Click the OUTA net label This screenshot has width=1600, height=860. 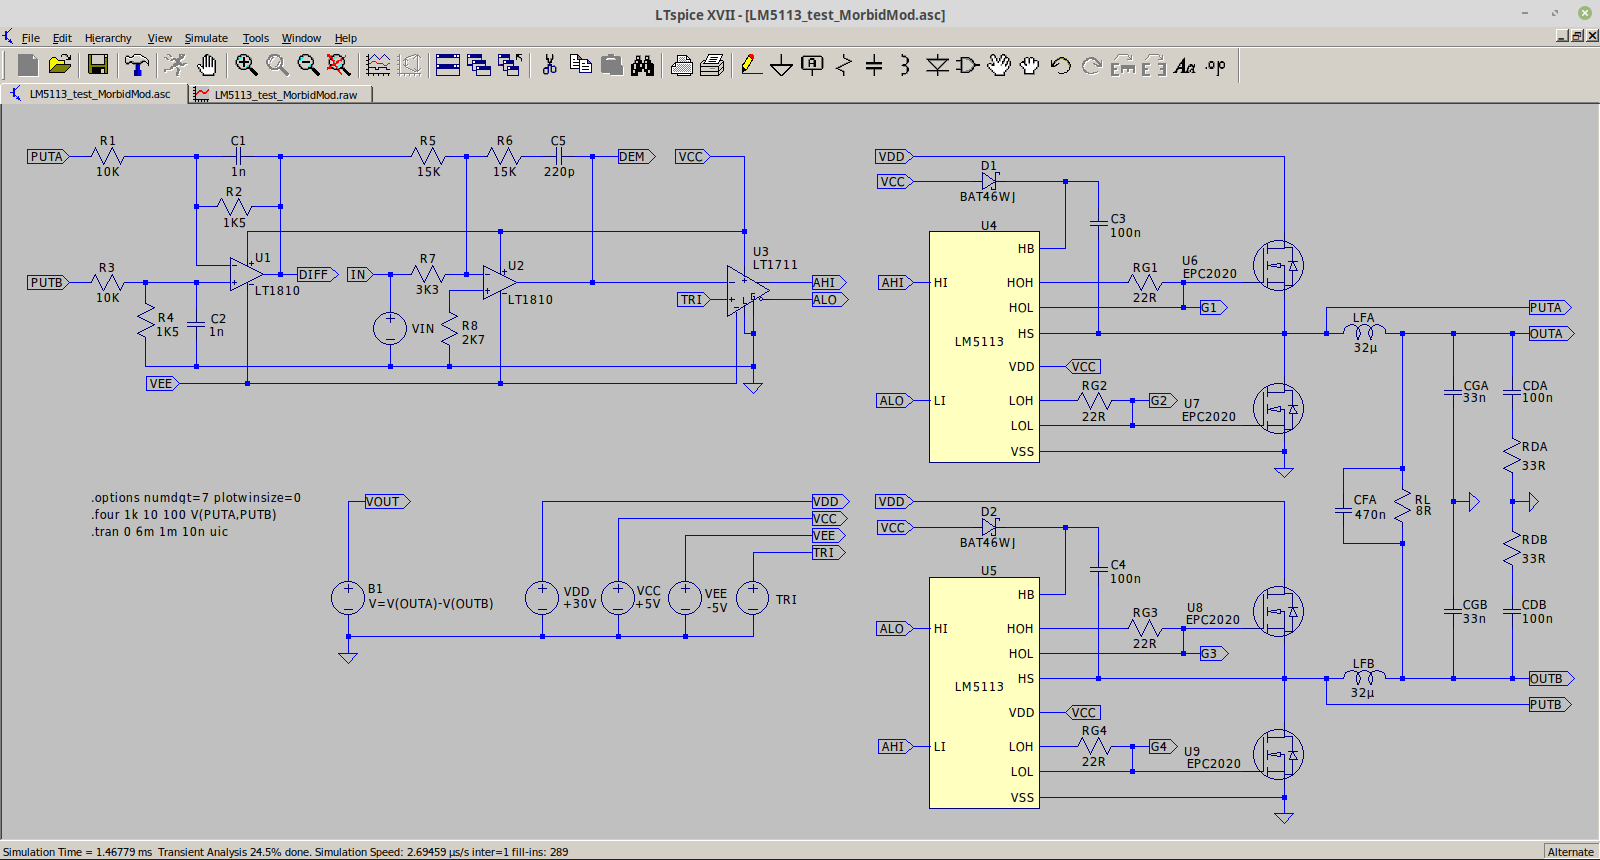click(1550, 334)
